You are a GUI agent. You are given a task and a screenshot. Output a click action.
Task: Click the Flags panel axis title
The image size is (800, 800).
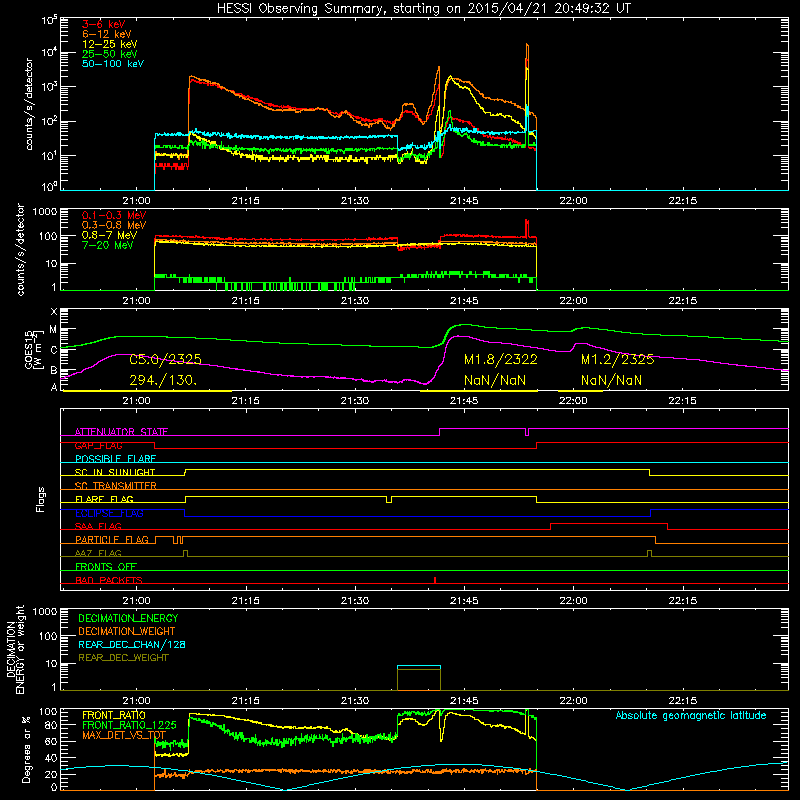(x=41, y=499)
